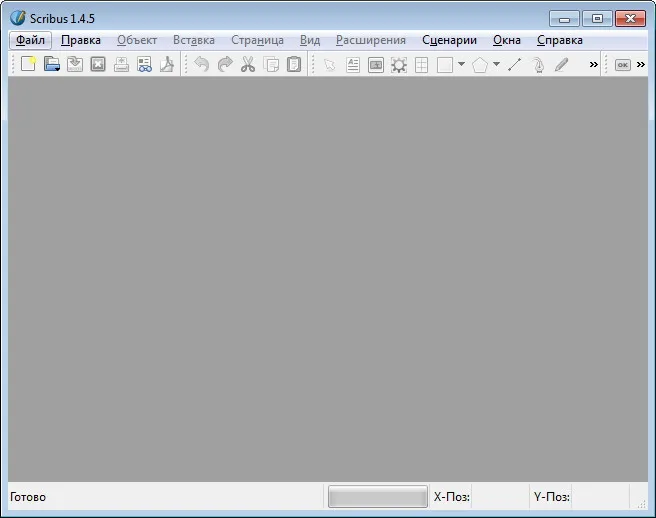Click the Cut scissors icon
The height and width of the screenshot is (518, 656).
(248, 64)
